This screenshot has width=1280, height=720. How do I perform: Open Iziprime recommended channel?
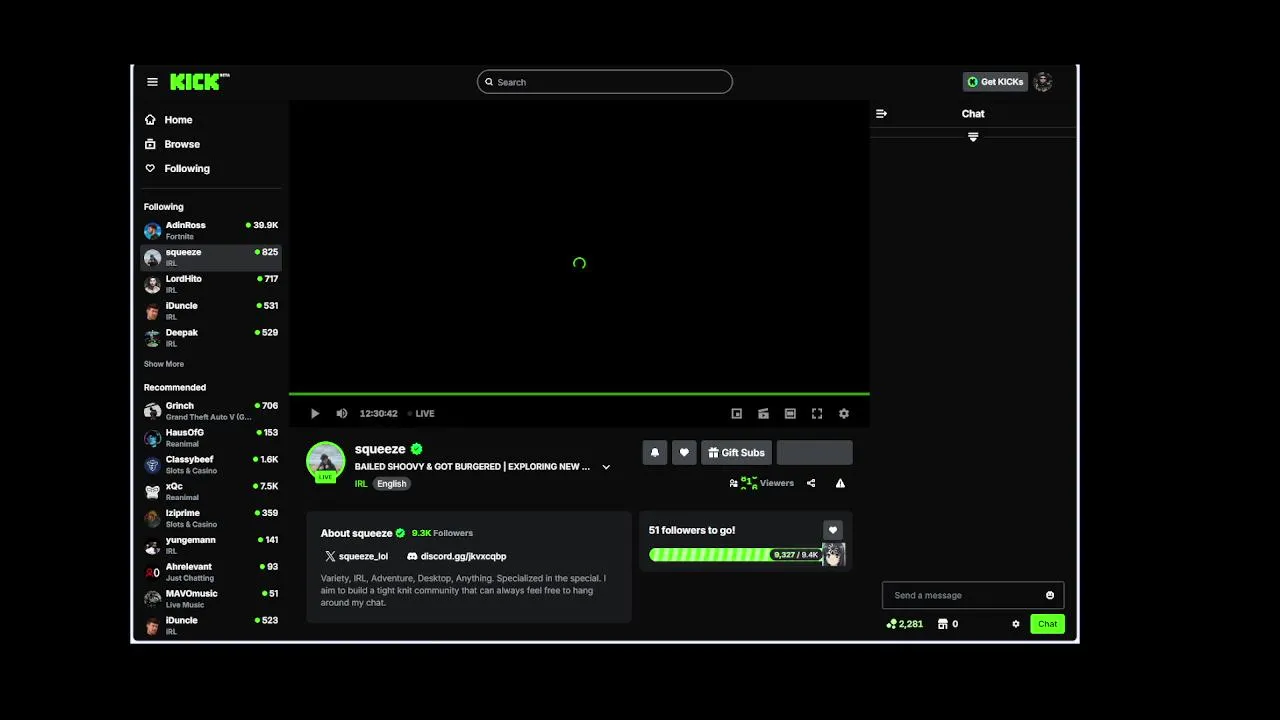(x=211, y=518)
